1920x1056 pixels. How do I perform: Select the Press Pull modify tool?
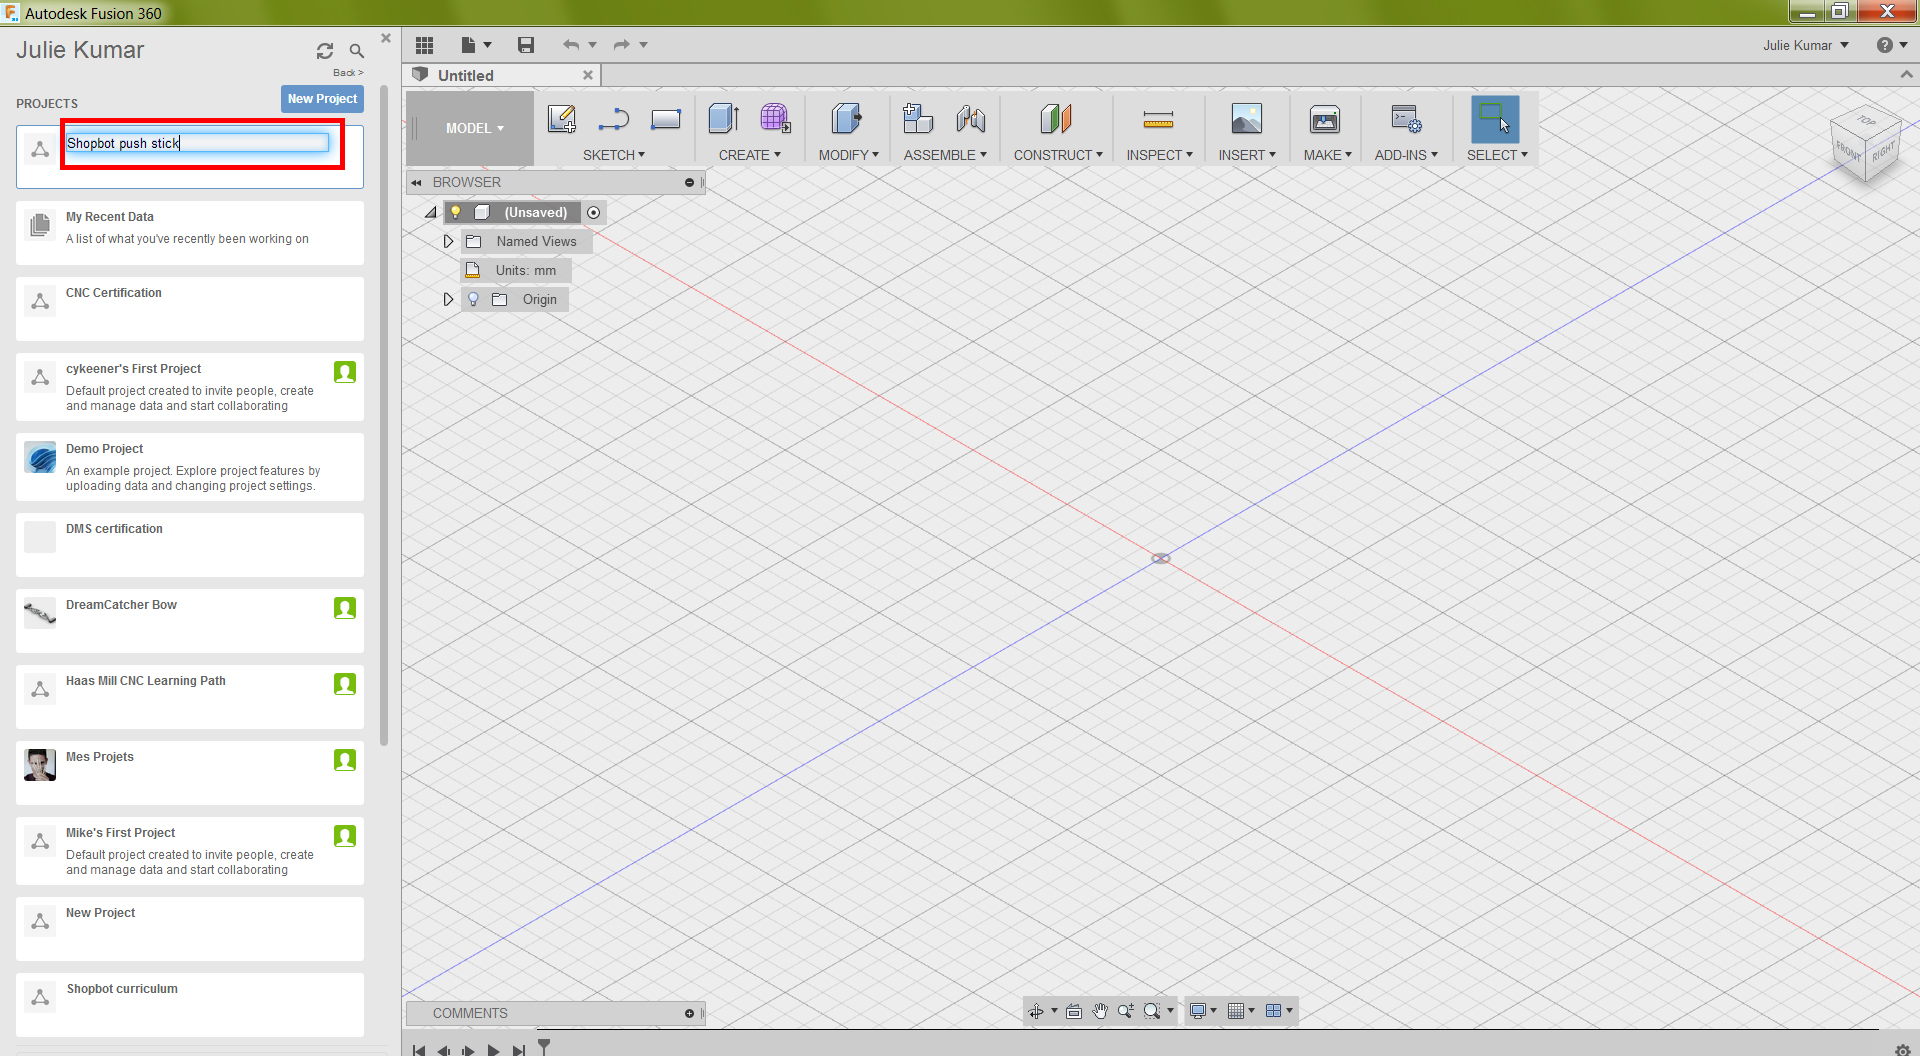(846, 119)
